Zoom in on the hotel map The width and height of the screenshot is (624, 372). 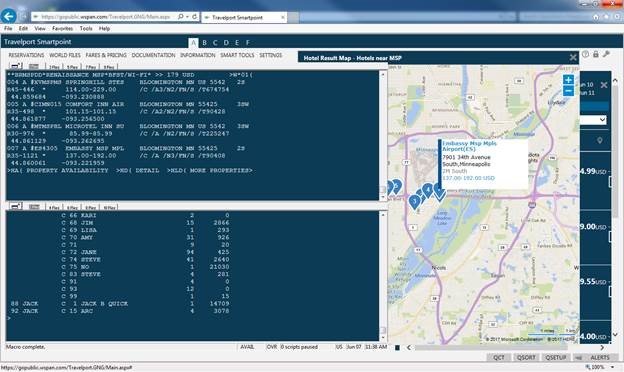tap(568, 80)
